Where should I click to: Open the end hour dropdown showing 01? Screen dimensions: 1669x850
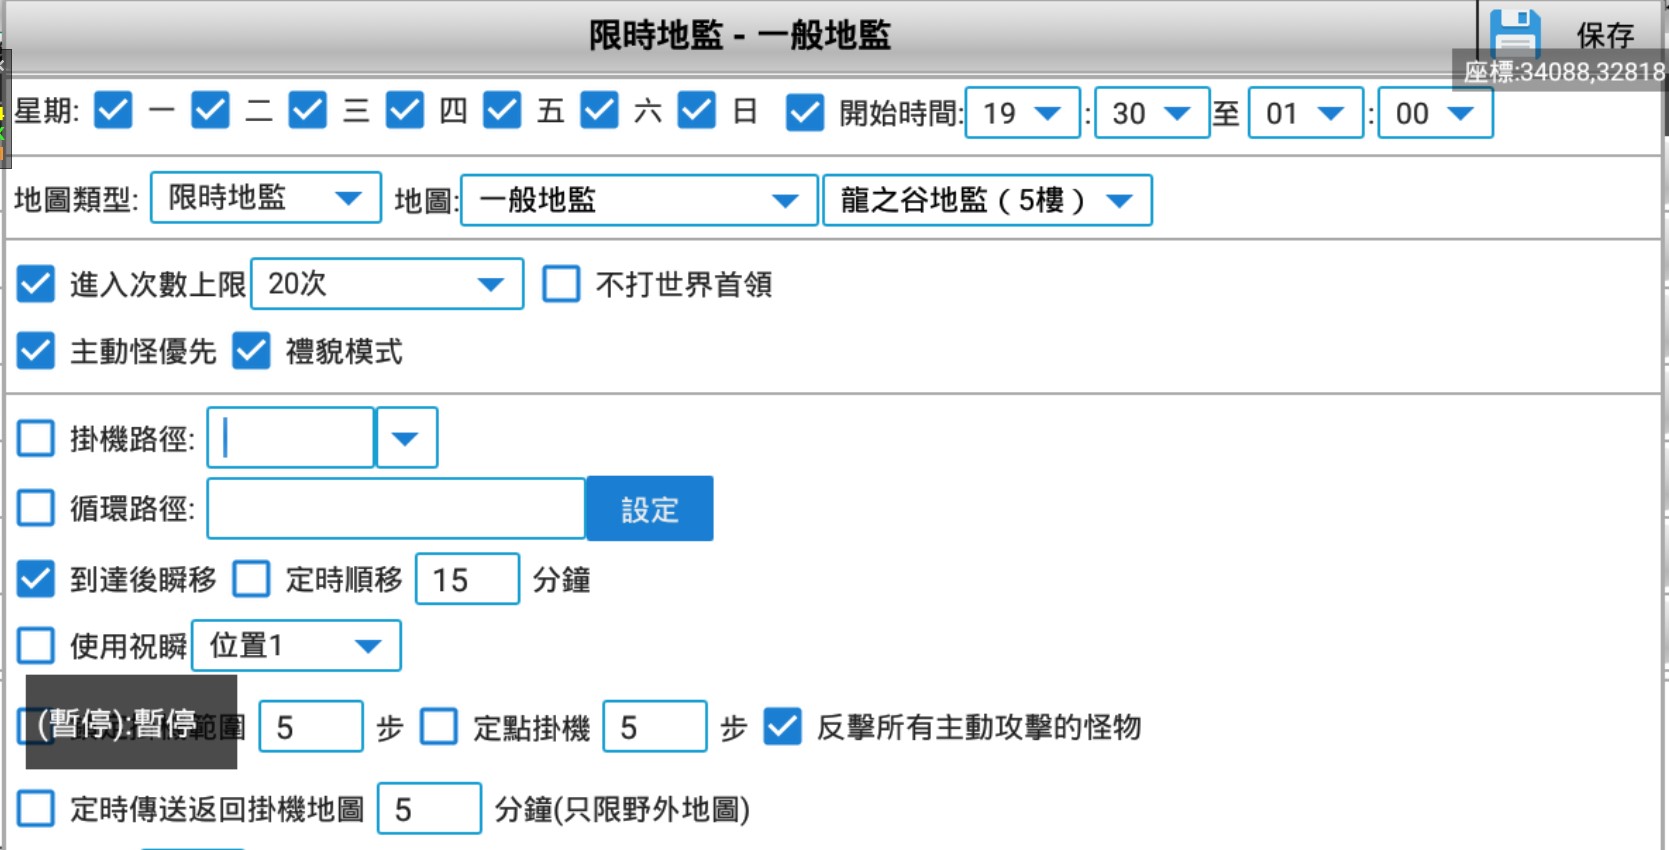pyautogui.click(x=1306, y=113)
